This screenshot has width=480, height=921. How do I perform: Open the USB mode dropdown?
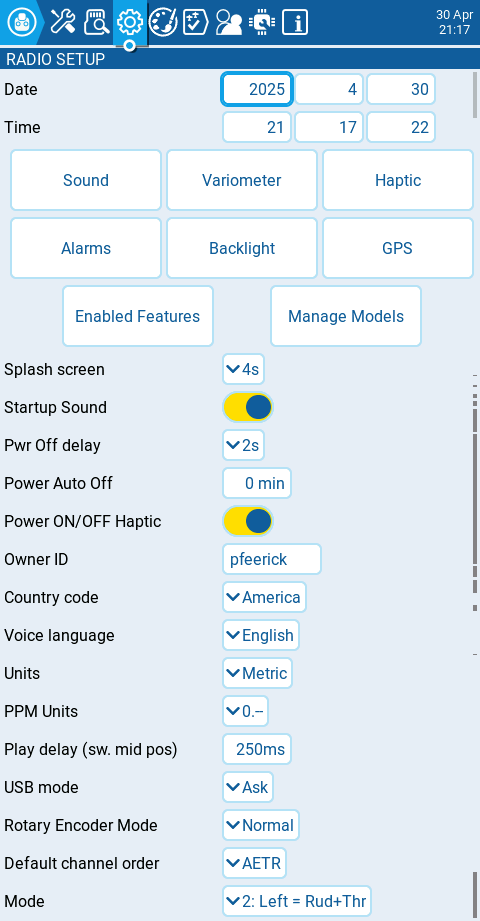[x=248, y=787]
